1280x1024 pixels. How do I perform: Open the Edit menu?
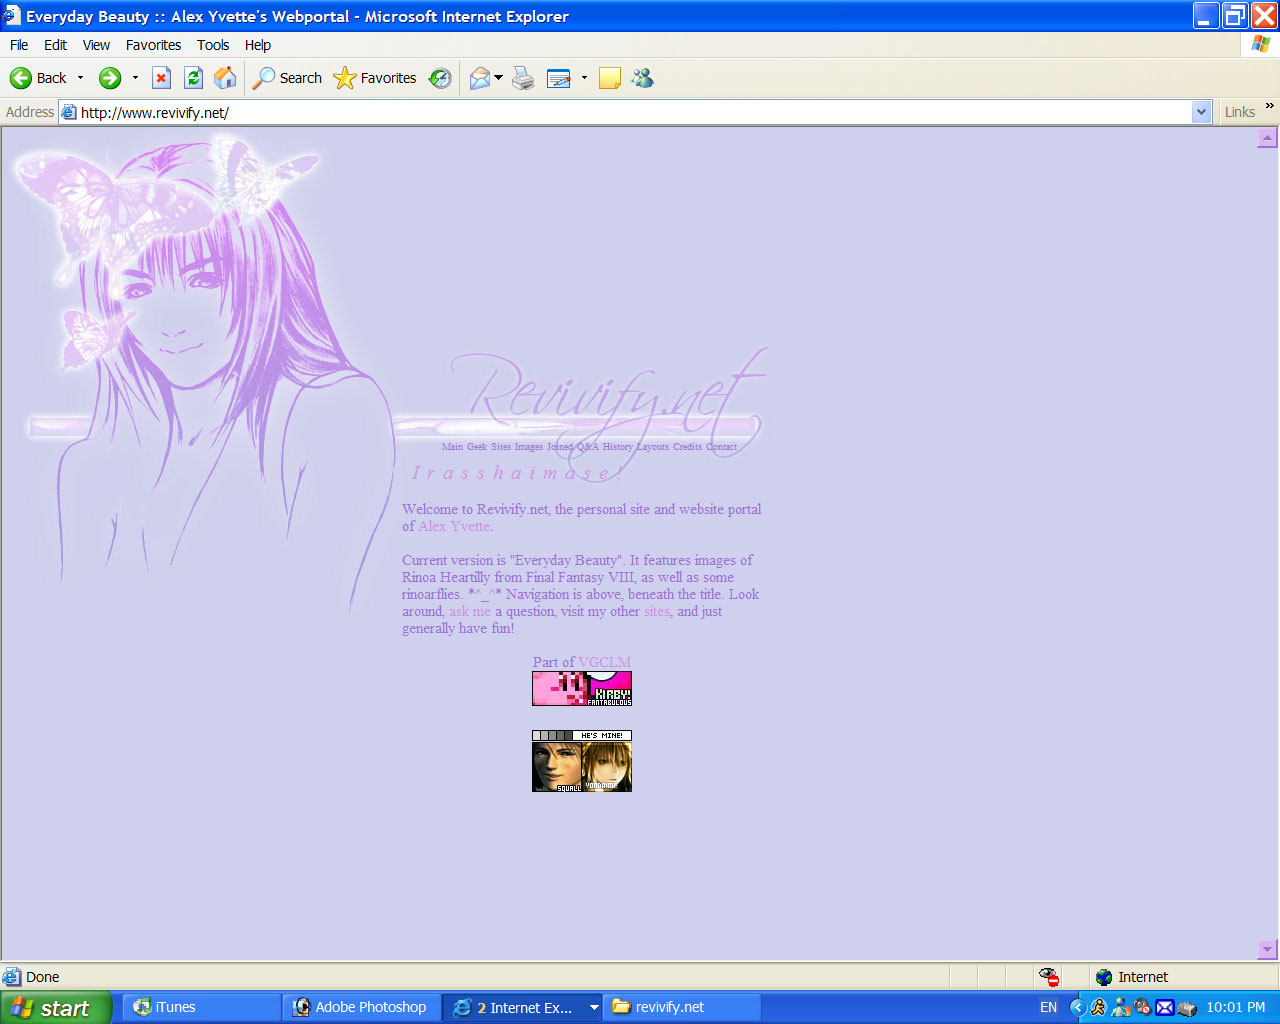point(55,45)
